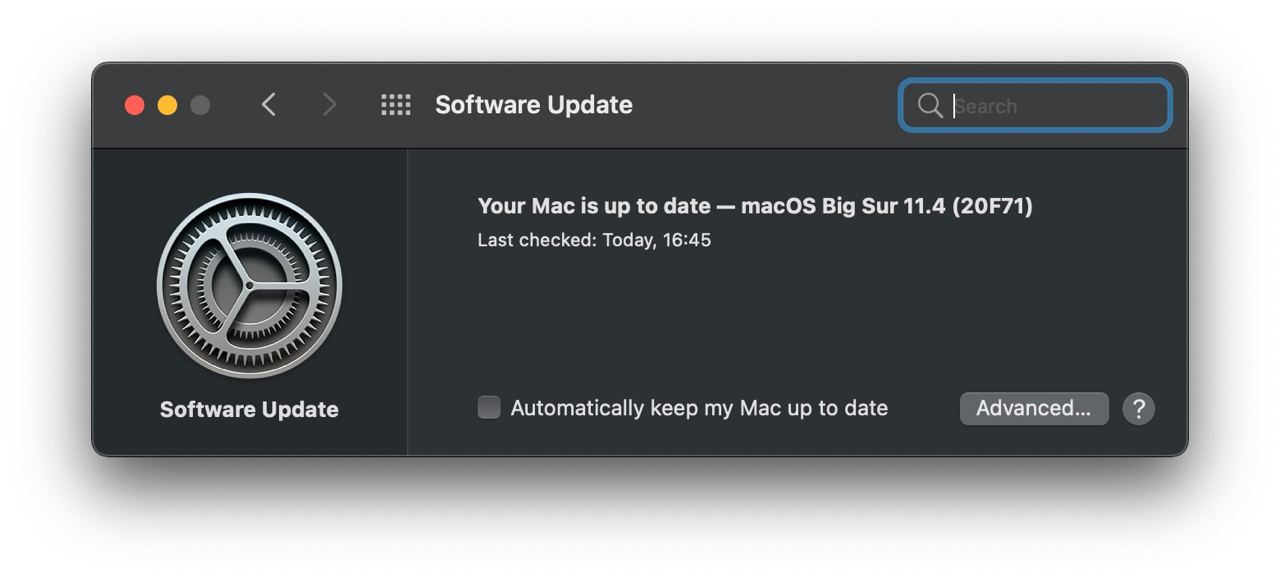Enable Automatically keep my Mac up to date
The image size is (1280, 578).
tap(489, 408)
